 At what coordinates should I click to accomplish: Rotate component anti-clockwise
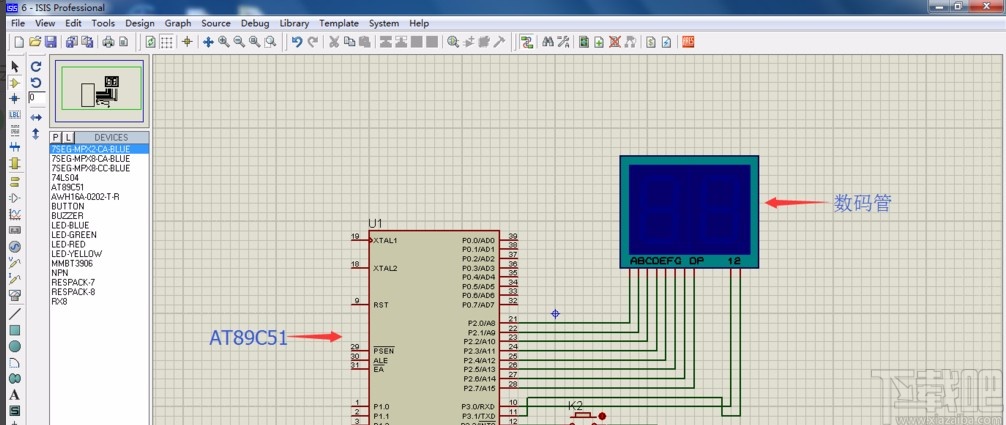[x=36, y=83]
